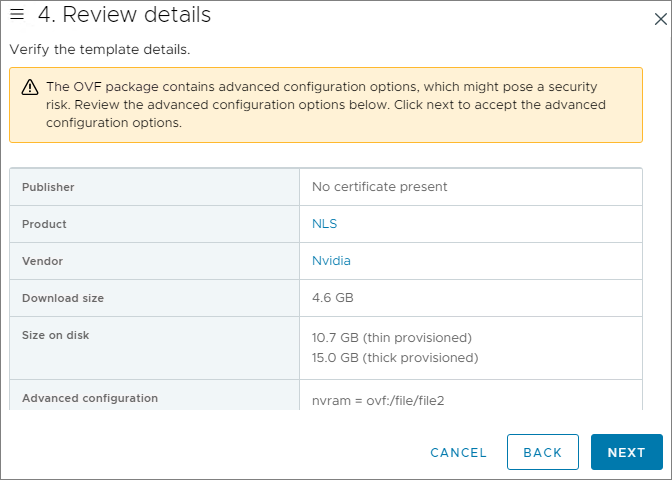Select the Vendor row label

coord(42,261)
